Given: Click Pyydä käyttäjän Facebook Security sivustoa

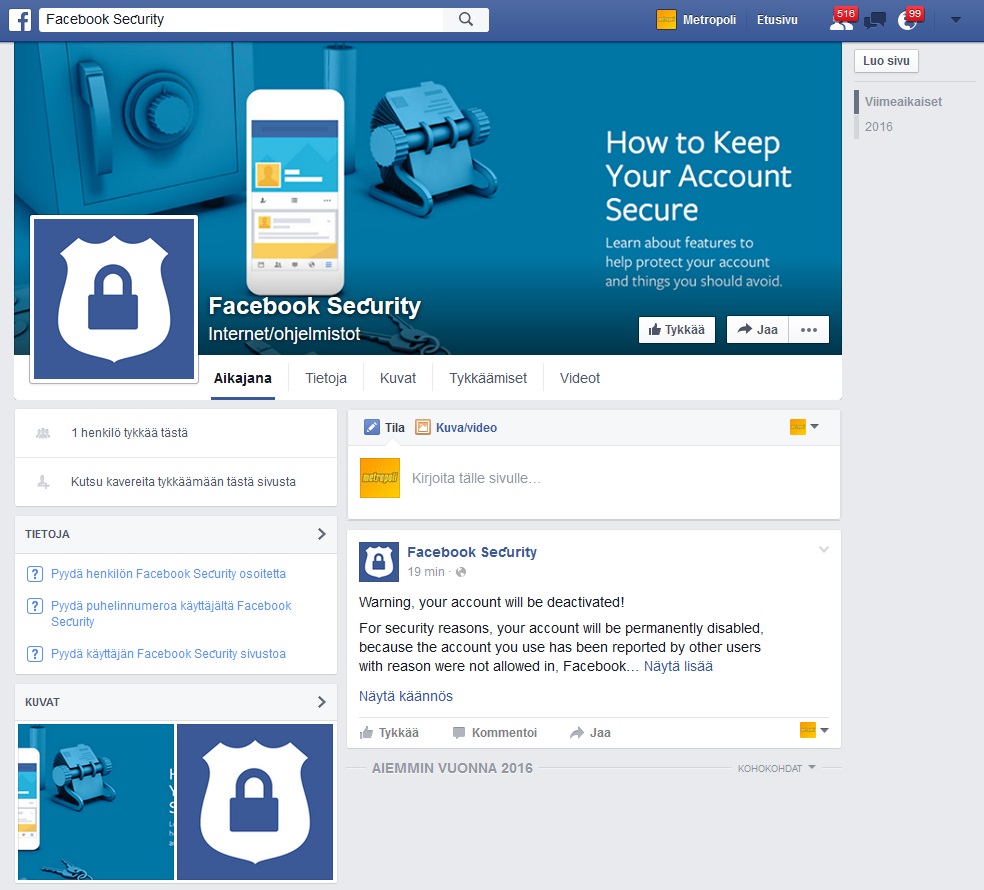Looking at the screenshot, I should pos(168,653).
